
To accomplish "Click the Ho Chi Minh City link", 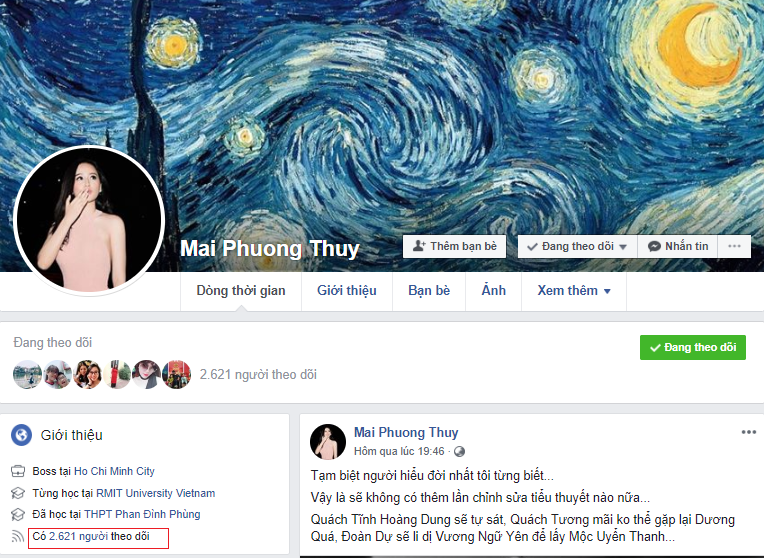I will point(114,471).
